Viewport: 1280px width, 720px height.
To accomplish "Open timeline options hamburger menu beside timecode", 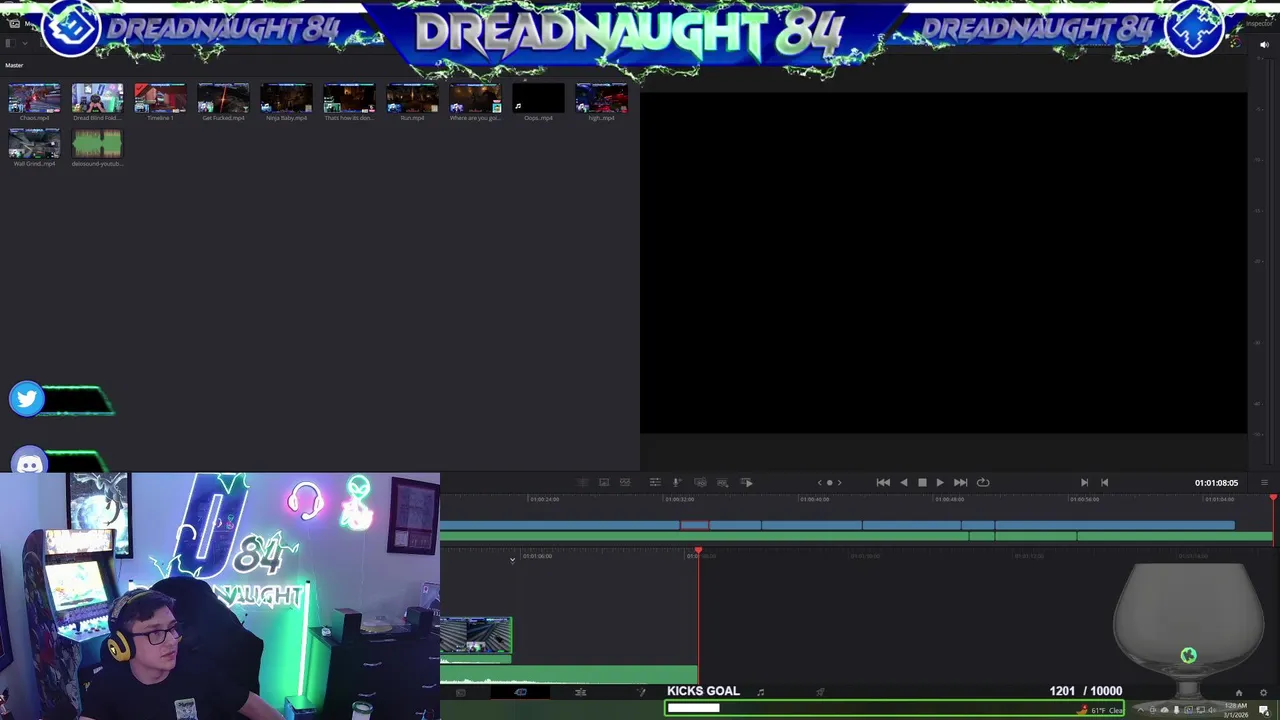I will tap(1264, 483).
